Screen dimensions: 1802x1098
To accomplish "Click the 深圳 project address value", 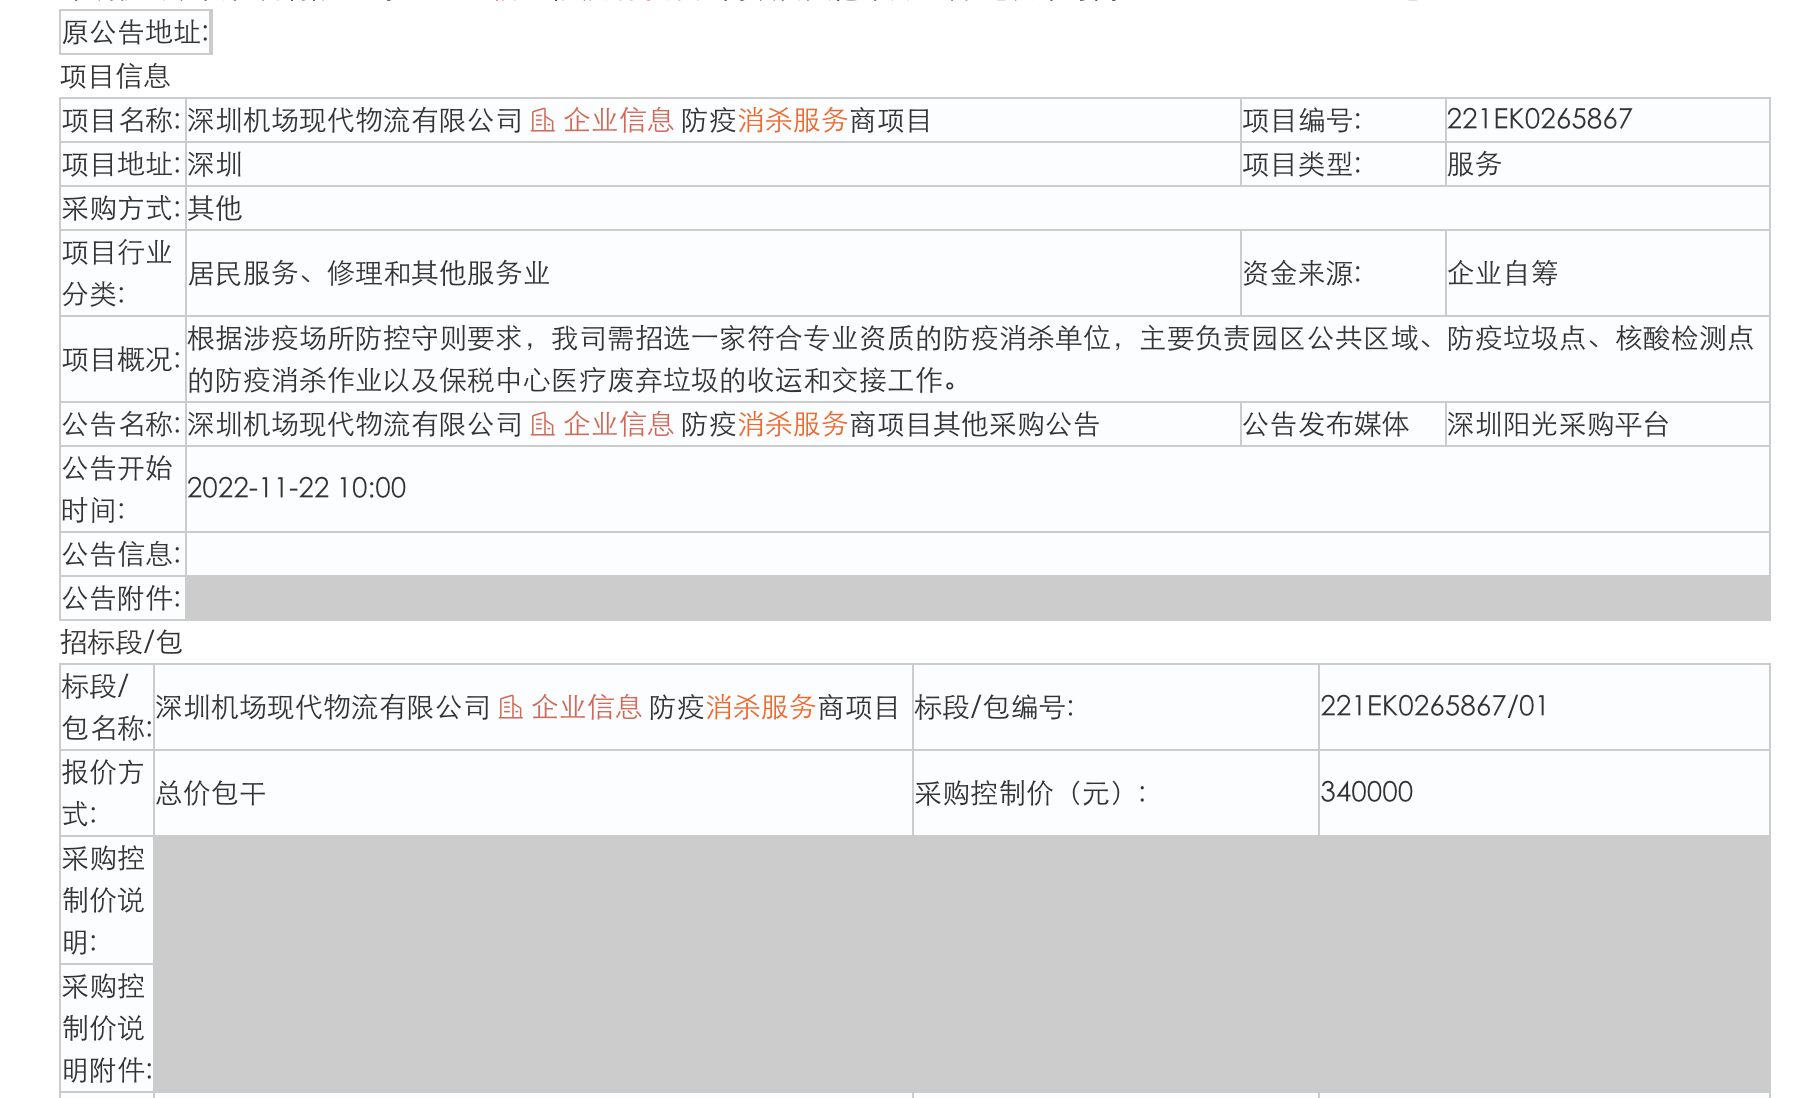I will click(x=214, y=165).
